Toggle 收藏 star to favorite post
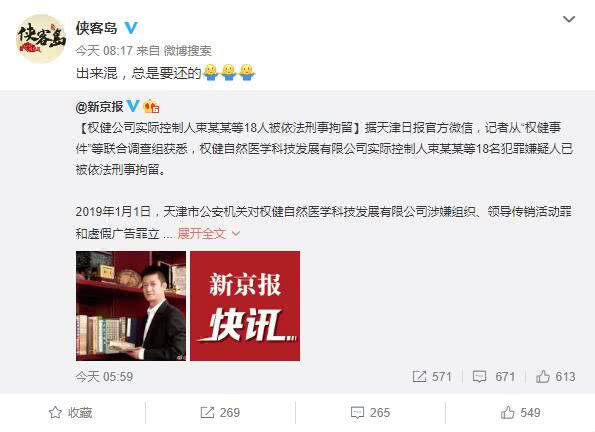The width and height of the screenshot is (595, 432). (71, 413)
